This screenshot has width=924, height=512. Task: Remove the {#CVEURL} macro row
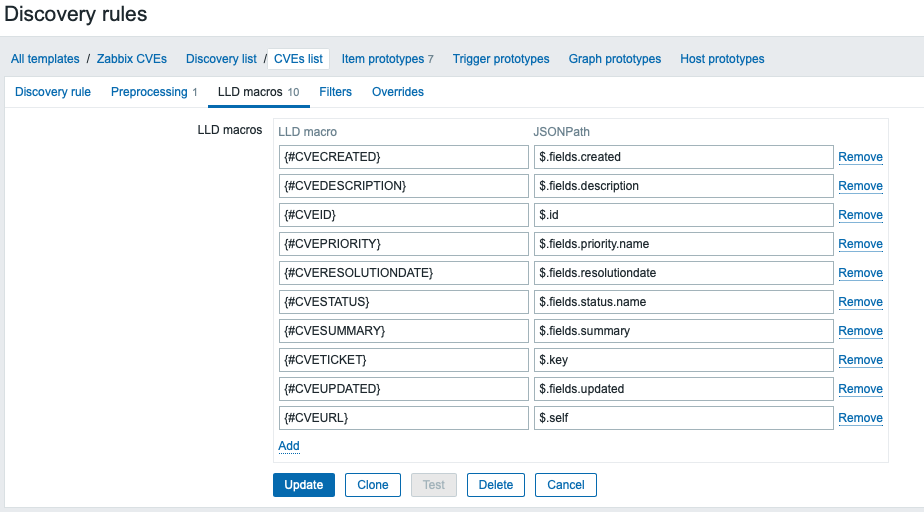pyautogui.click(x=860, y=418)
